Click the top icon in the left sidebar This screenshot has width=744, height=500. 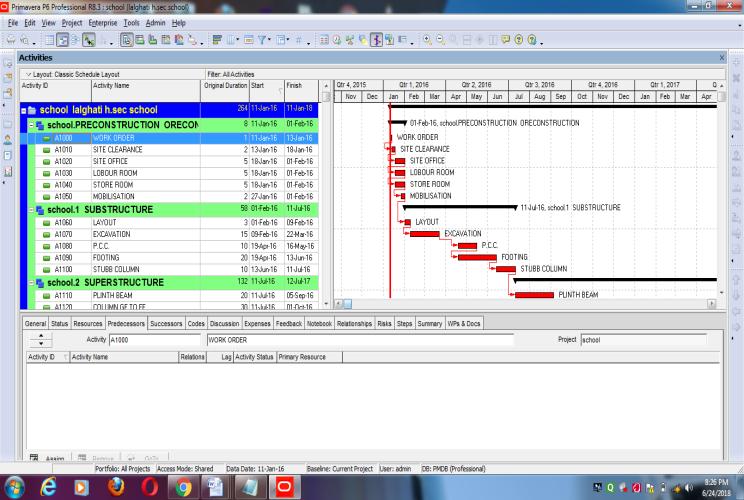tap(8, 63)
